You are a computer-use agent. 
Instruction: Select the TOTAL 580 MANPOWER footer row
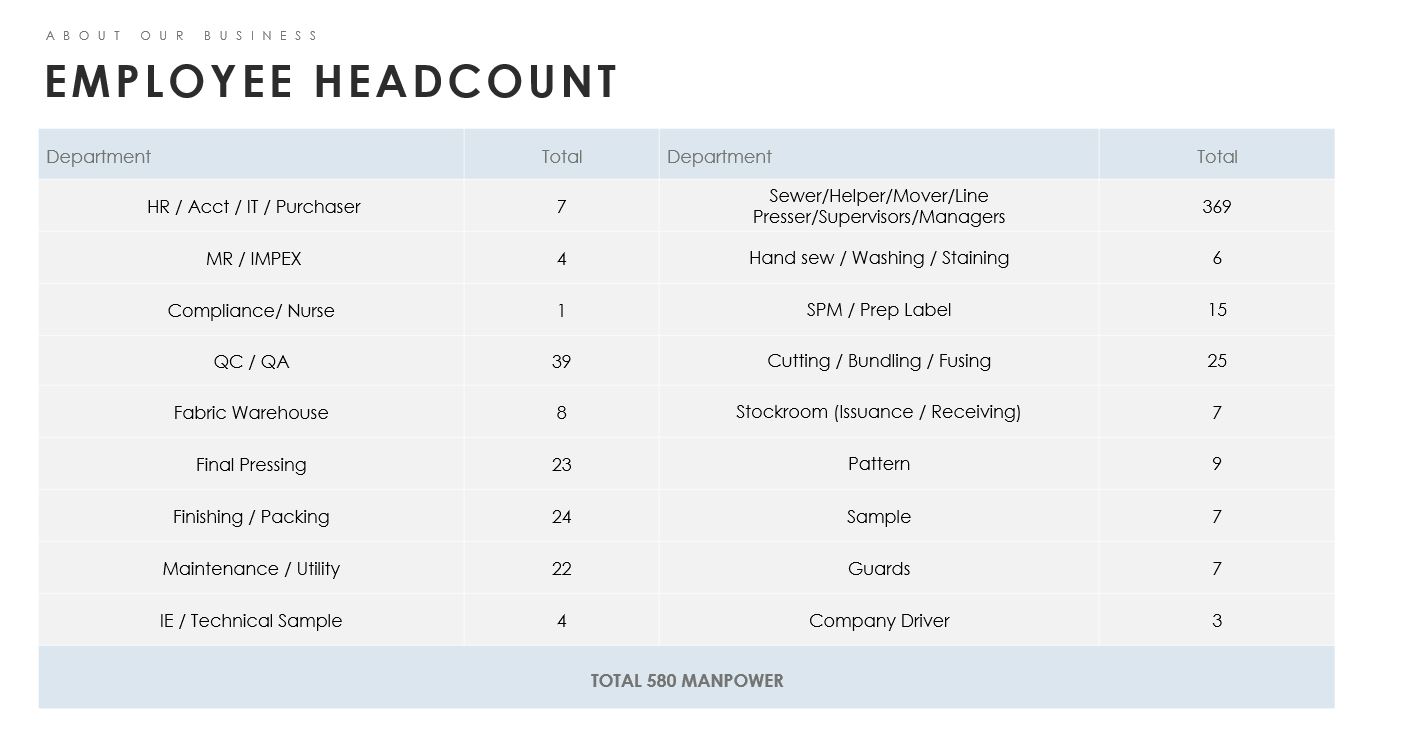(x=686, y=681)
